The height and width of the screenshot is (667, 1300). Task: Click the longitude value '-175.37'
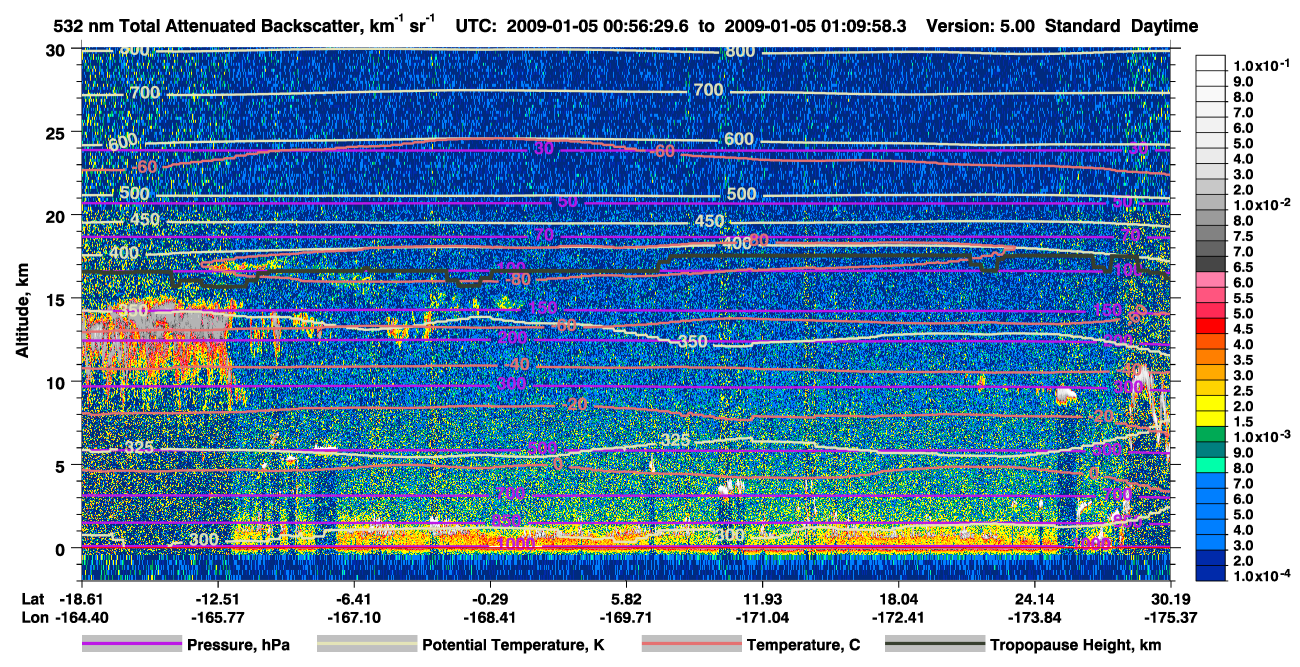[x=1171, y=617]
